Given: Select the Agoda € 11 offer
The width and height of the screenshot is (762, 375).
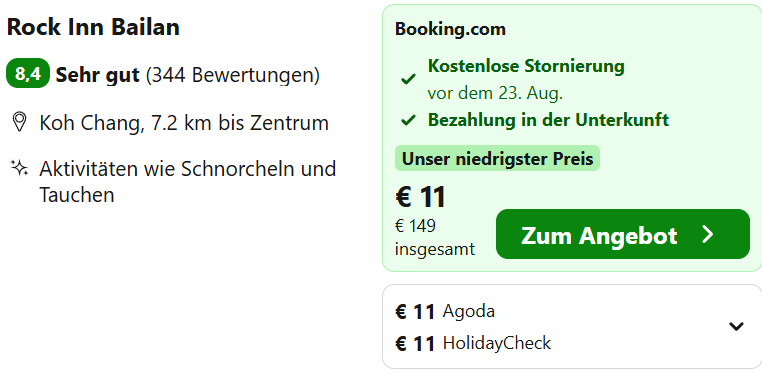Looking at the screenshot, I should click(x=445, y=311).
